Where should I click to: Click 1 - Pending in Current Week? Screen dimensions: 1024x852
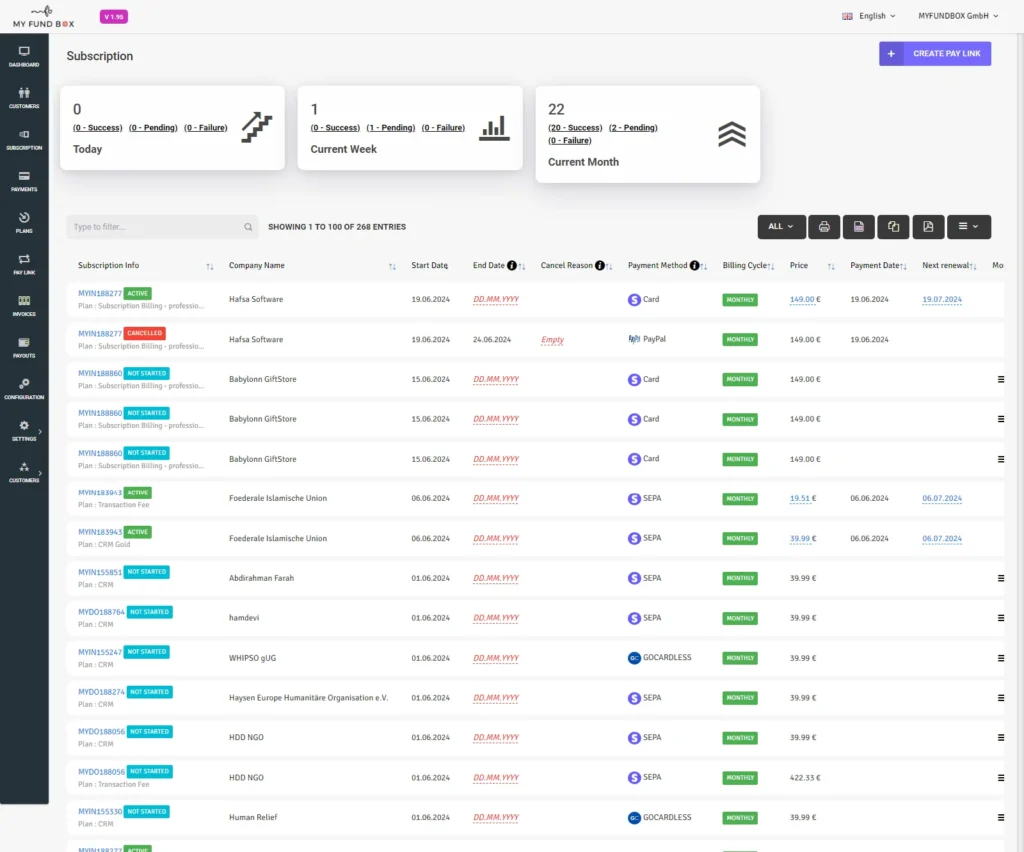click(x=391, y=128)
